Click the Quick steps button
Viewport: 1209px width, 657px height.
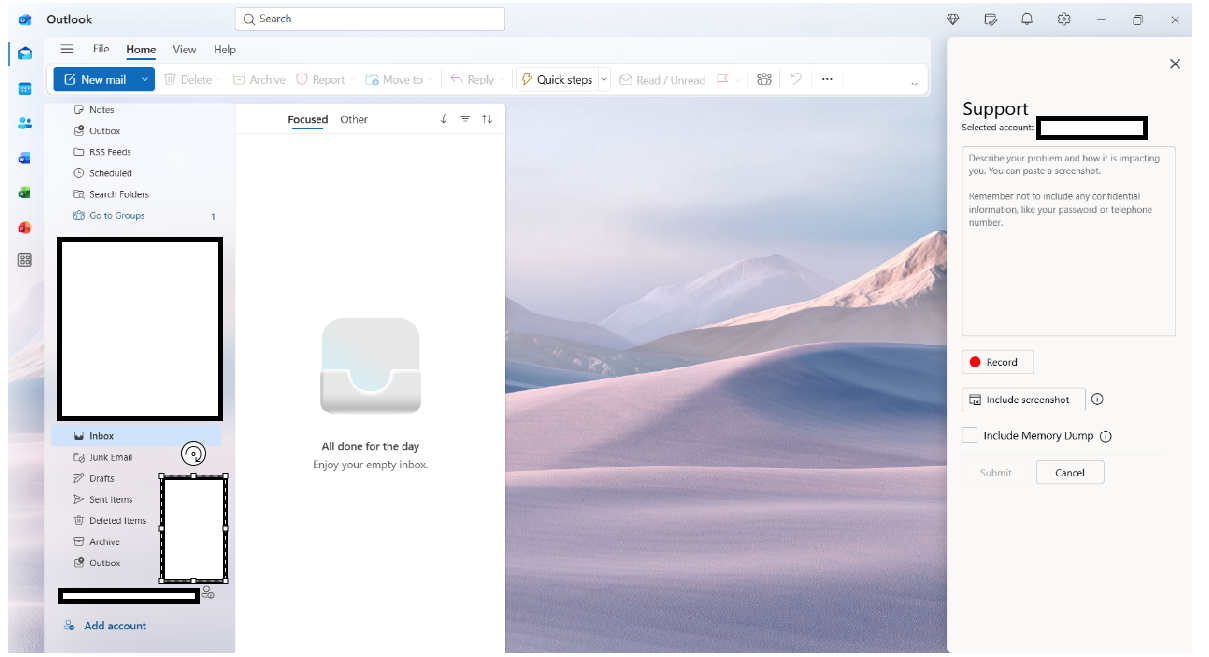tap(557, 80)
